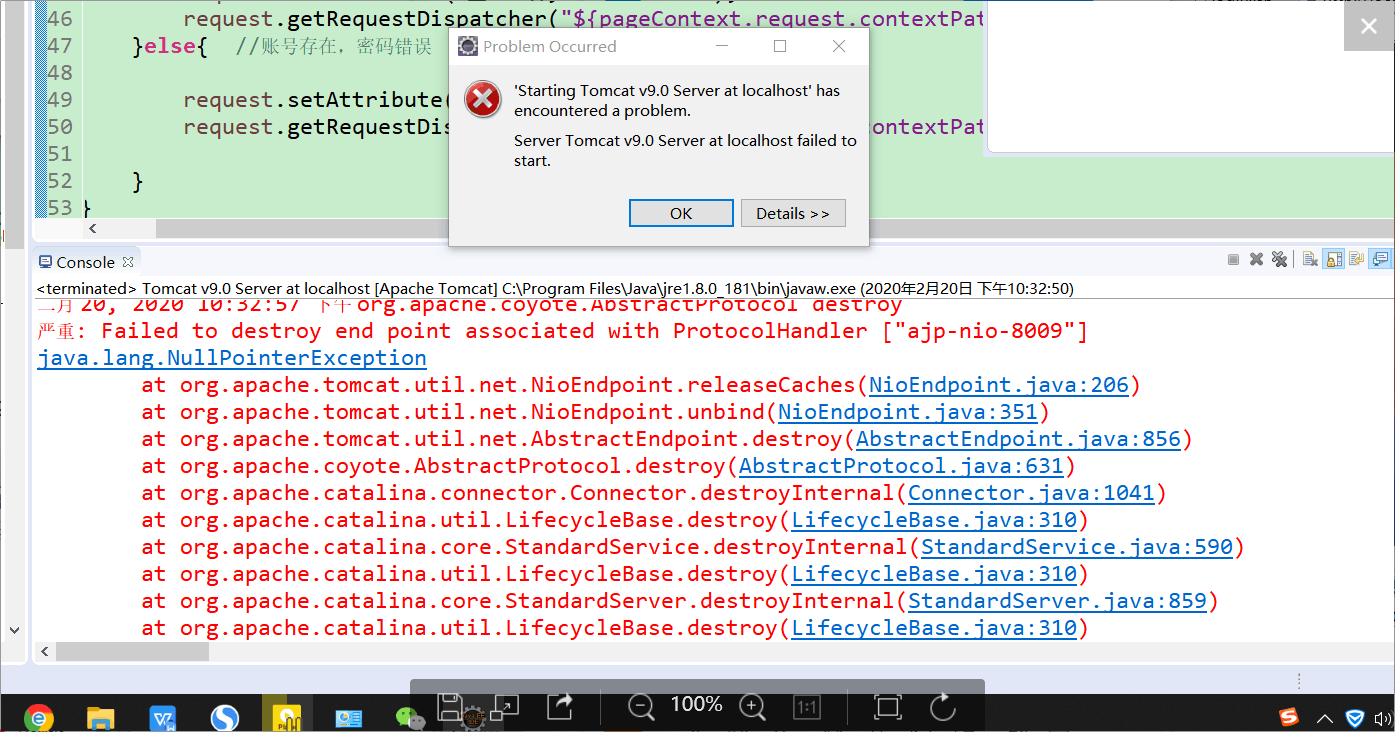
Task: Open the NioEndpoint.java:351 stack trace link
Action: tap(908, 412)
